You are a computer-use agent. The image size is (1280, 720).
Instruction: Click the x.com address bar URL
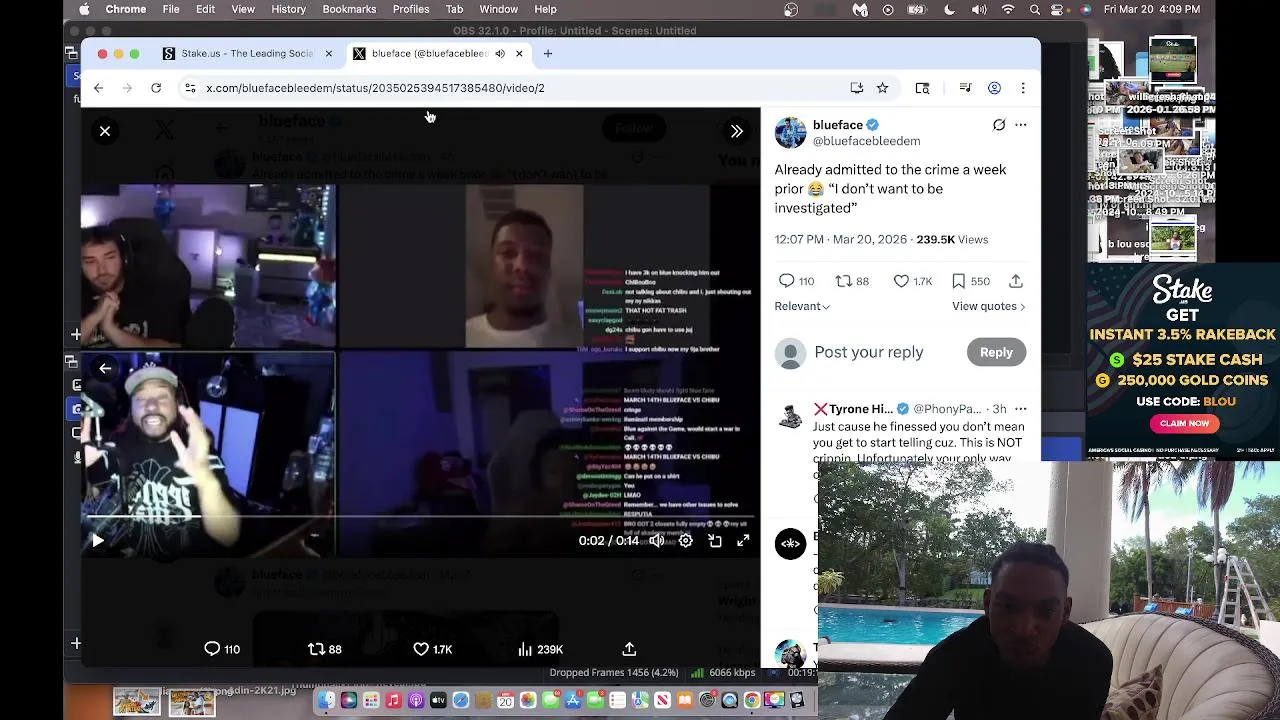(375, 88)
